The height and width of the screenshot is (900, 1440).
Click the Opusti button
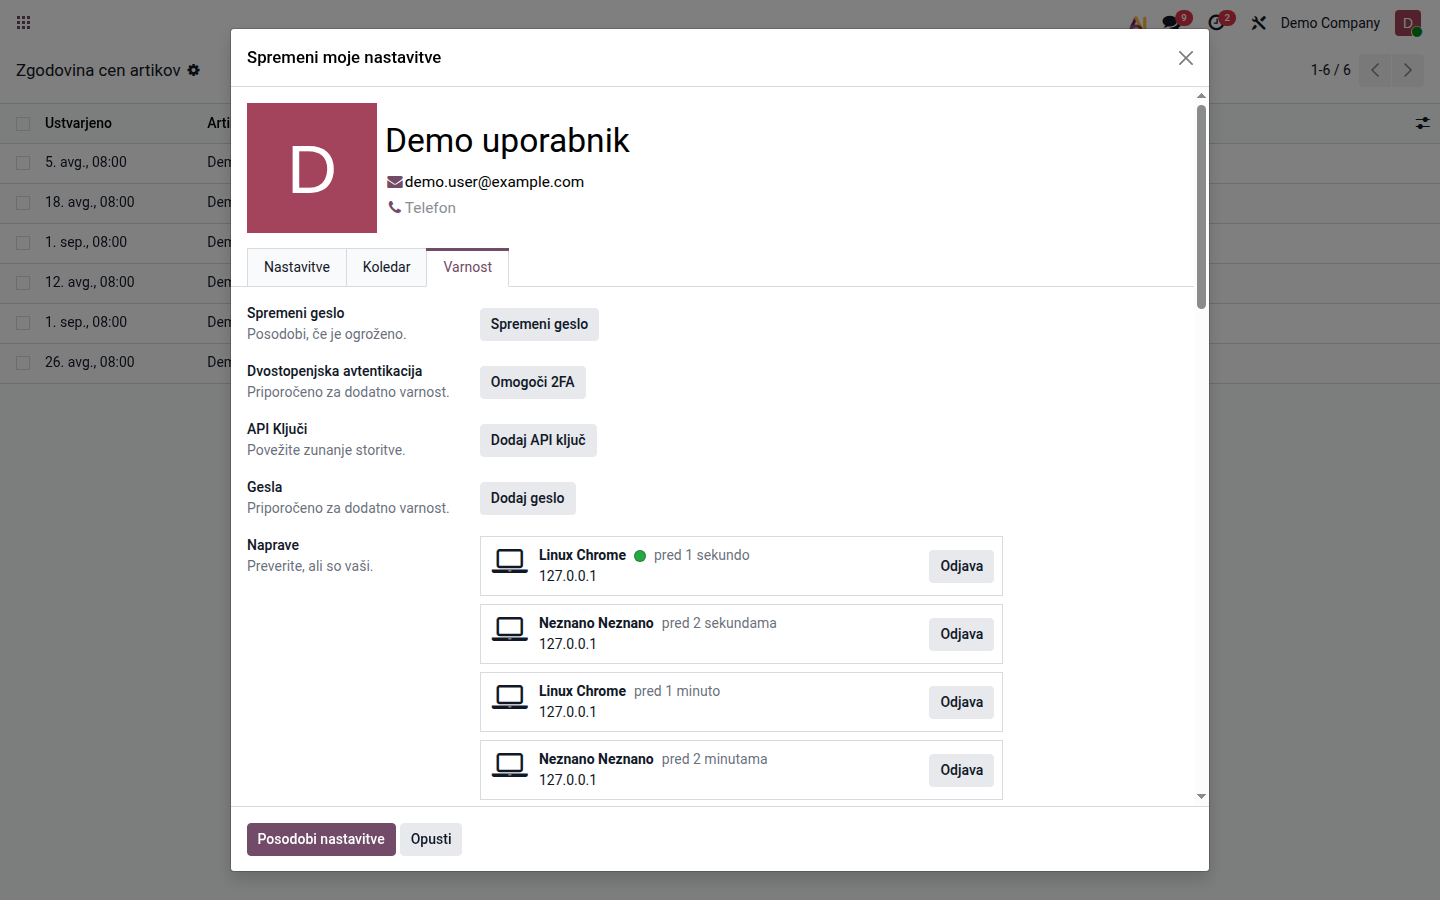(431, 839)
